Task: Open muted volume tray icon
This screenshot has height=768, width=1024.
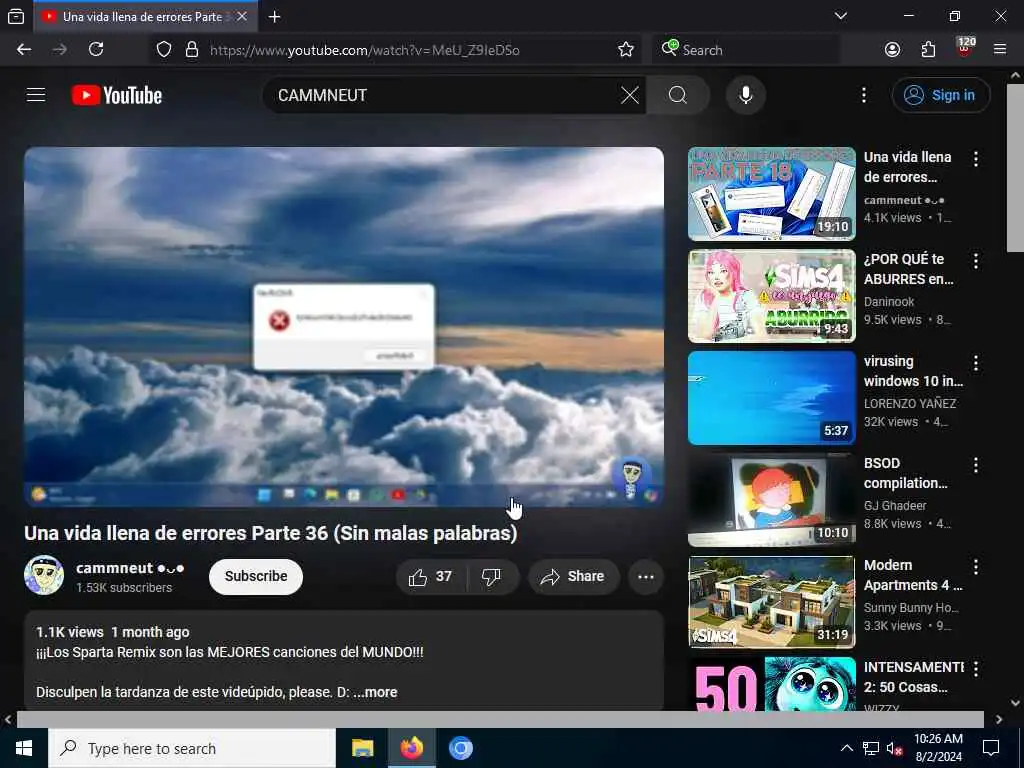Action: pos(894,748)
